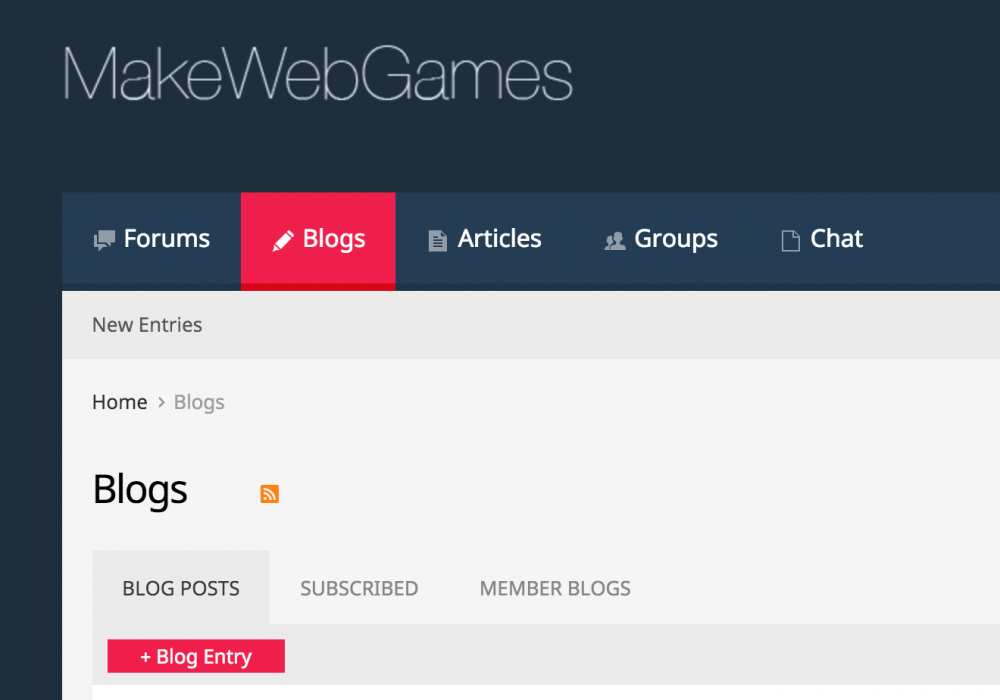This screenshot has height=700, width=1000.
Task: Click the grey Blogs breadcrumb item
Action: 199,402
